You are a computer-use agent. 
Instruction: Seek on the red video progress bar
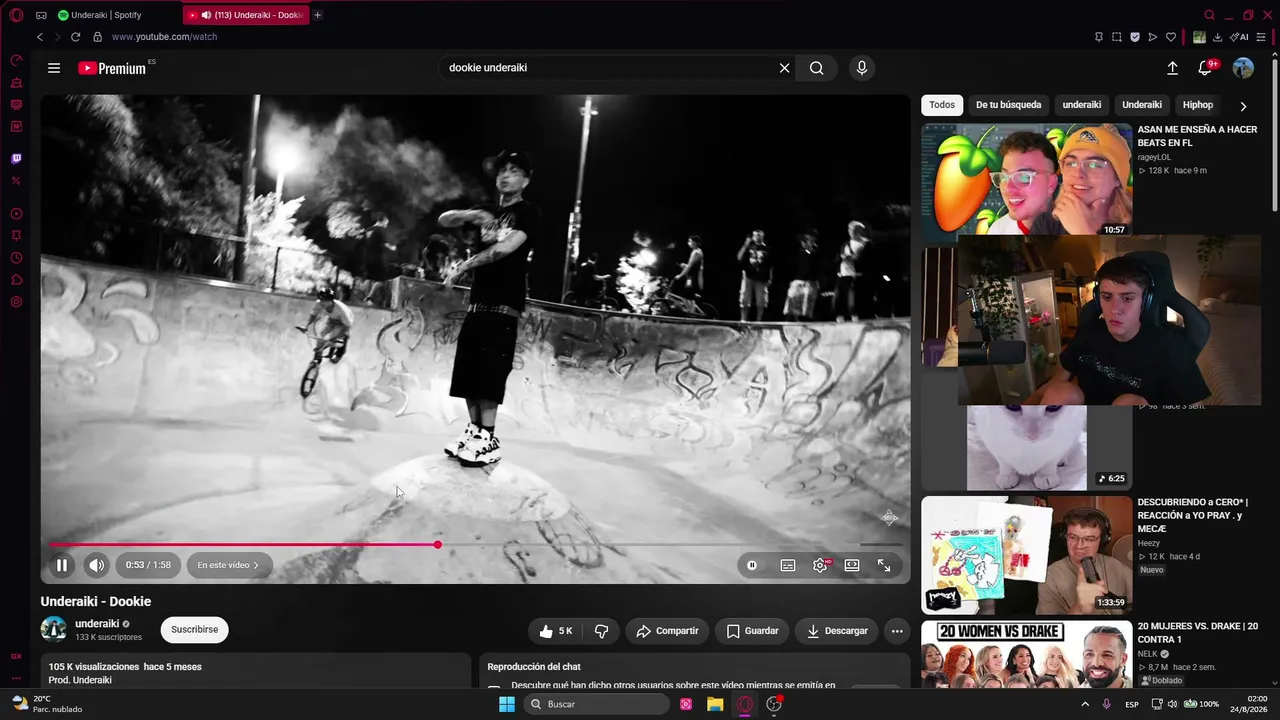tap(475, 545)
